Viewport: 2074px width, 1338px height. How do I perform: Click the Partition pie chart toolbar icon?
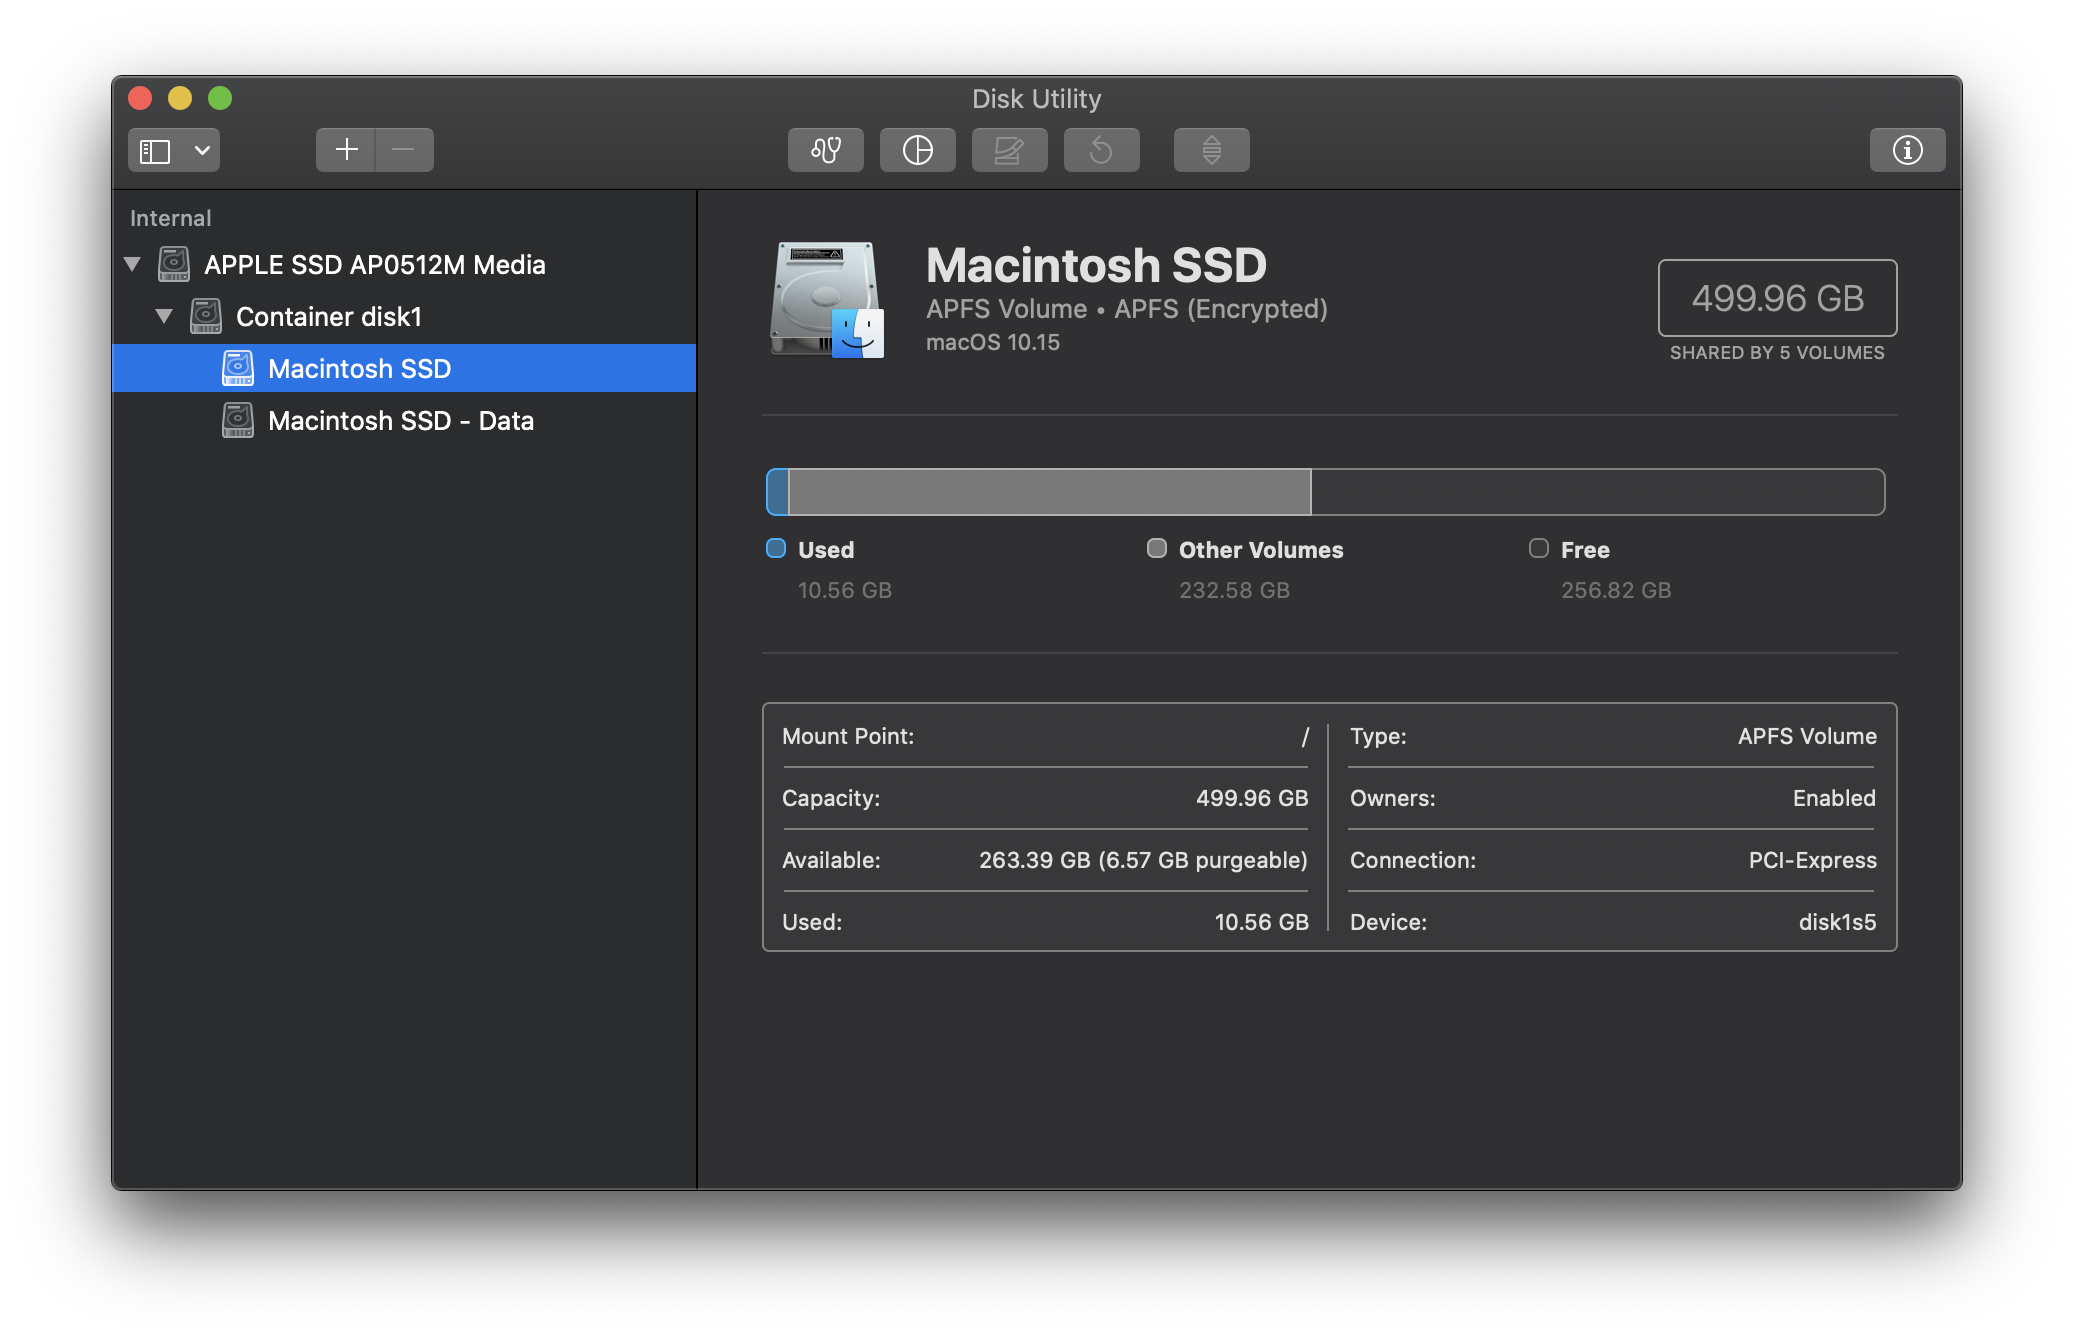(917, 150)
